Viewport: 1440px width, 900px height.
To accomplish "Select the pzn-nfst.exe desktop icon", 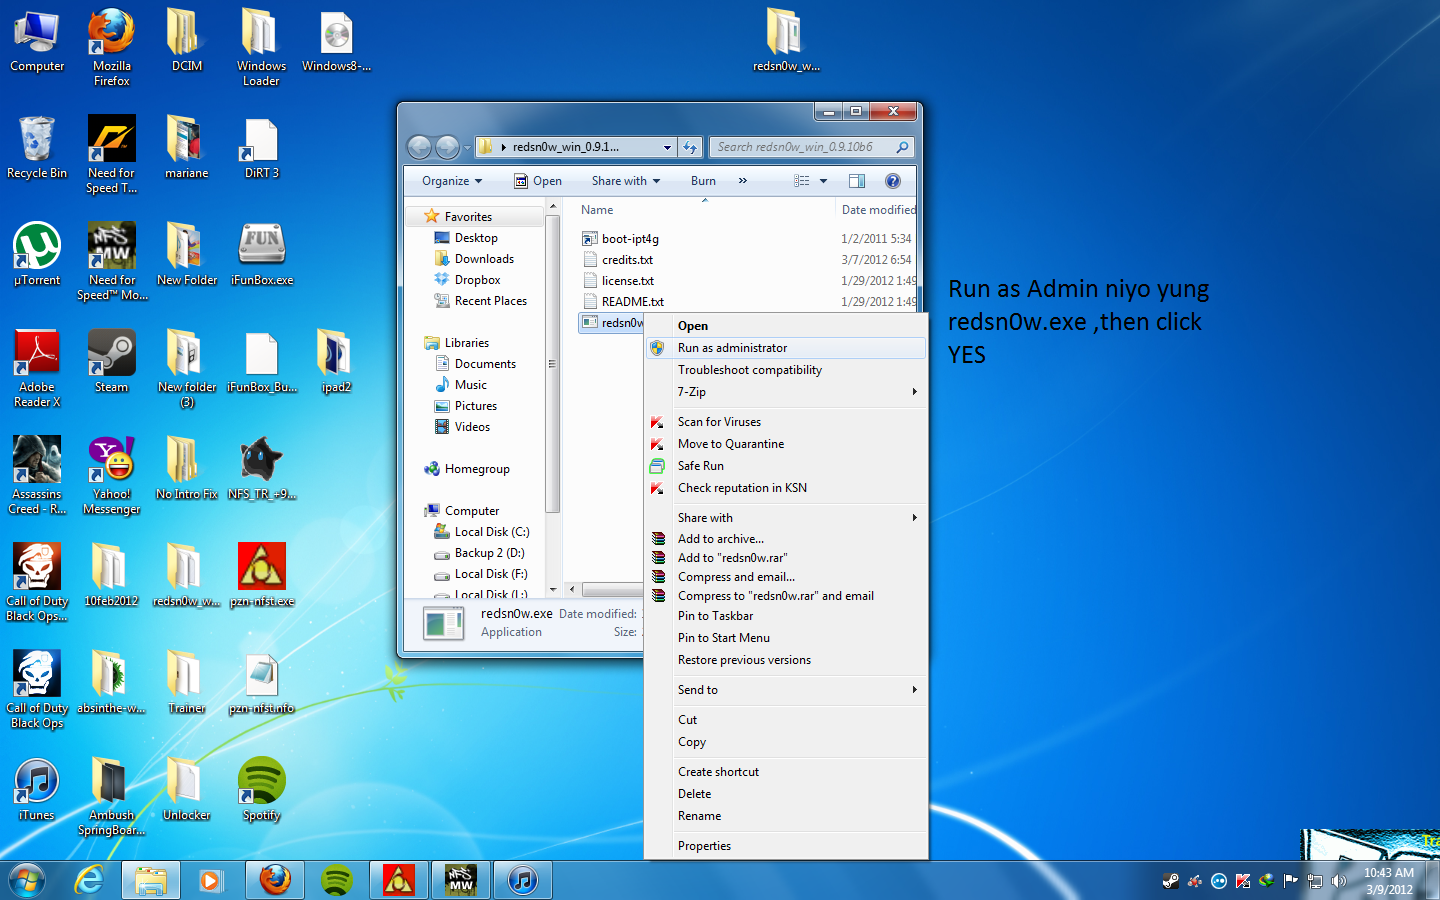I will tap(262, 575).
